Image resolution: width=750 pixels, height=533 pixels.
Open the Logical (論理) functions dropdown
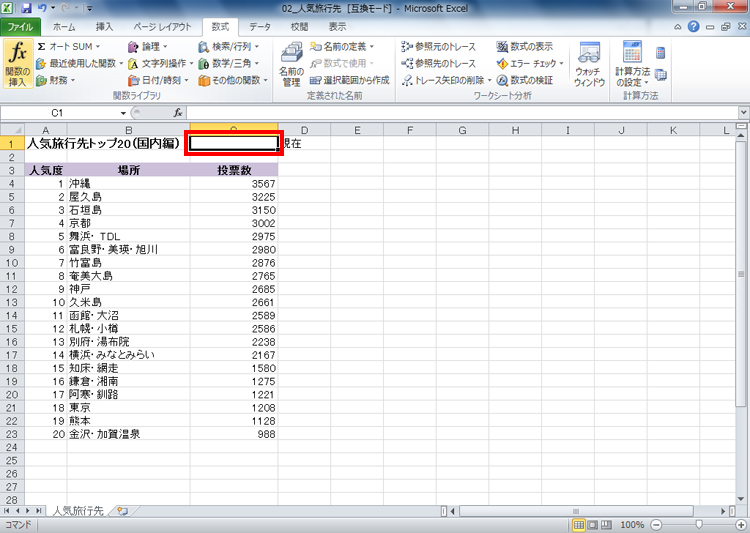coord(147,47)
